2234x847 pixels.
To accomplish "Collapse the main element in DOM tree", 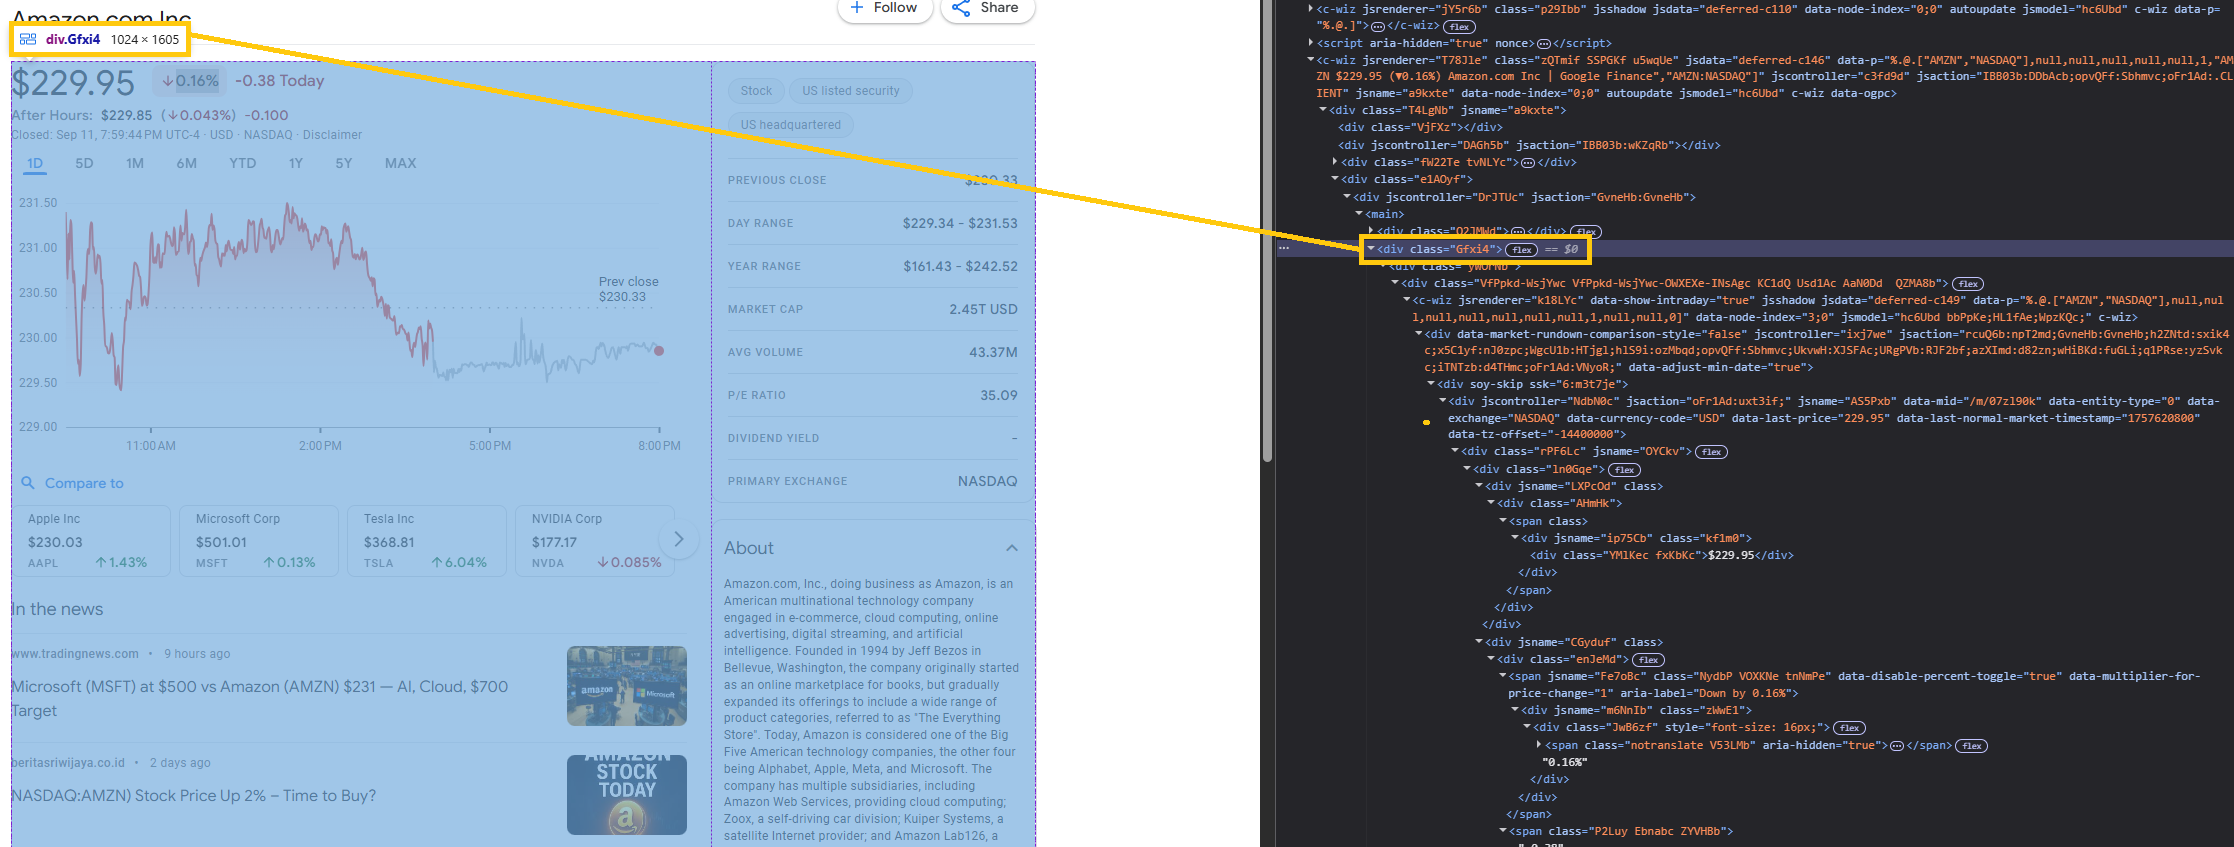I will click(1359, 214).
